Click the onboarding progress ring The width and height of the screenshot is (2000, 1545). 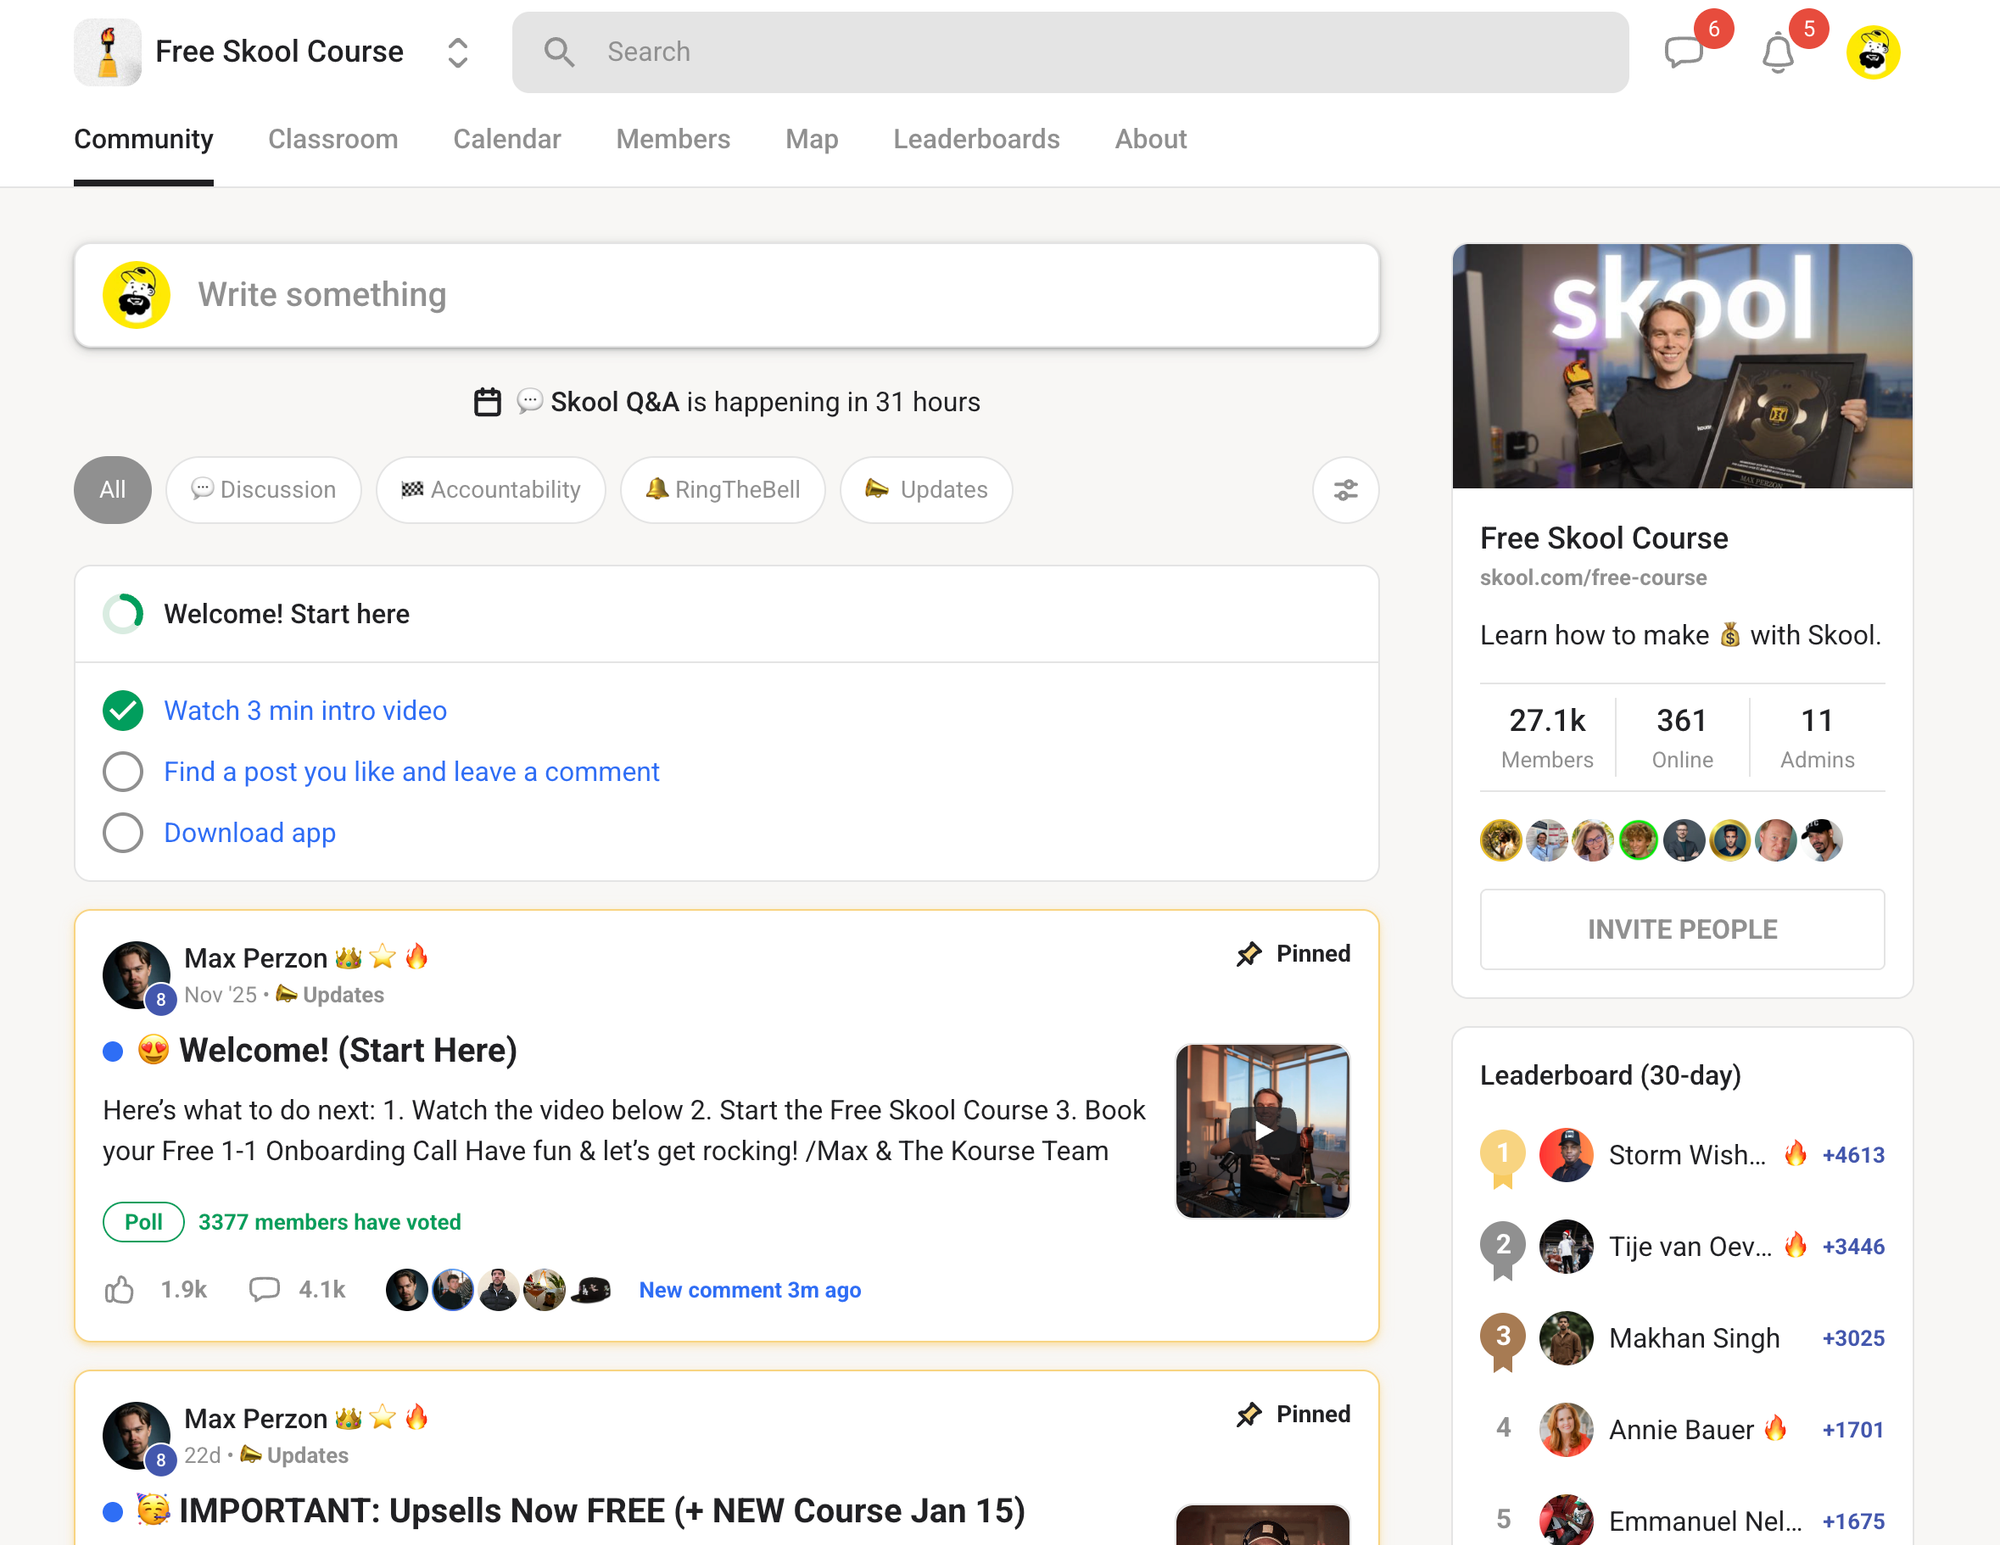coord(123,614)
